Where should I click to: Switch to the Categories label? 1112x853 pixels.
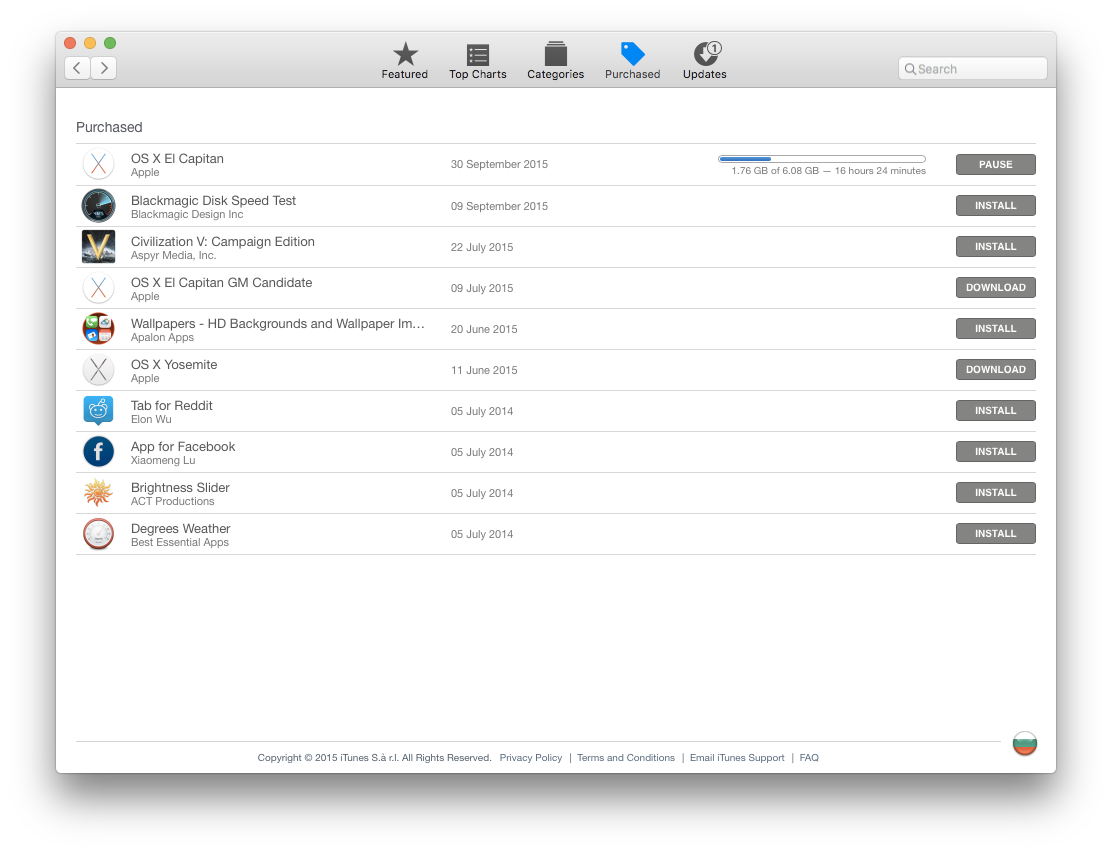point(555,74)
